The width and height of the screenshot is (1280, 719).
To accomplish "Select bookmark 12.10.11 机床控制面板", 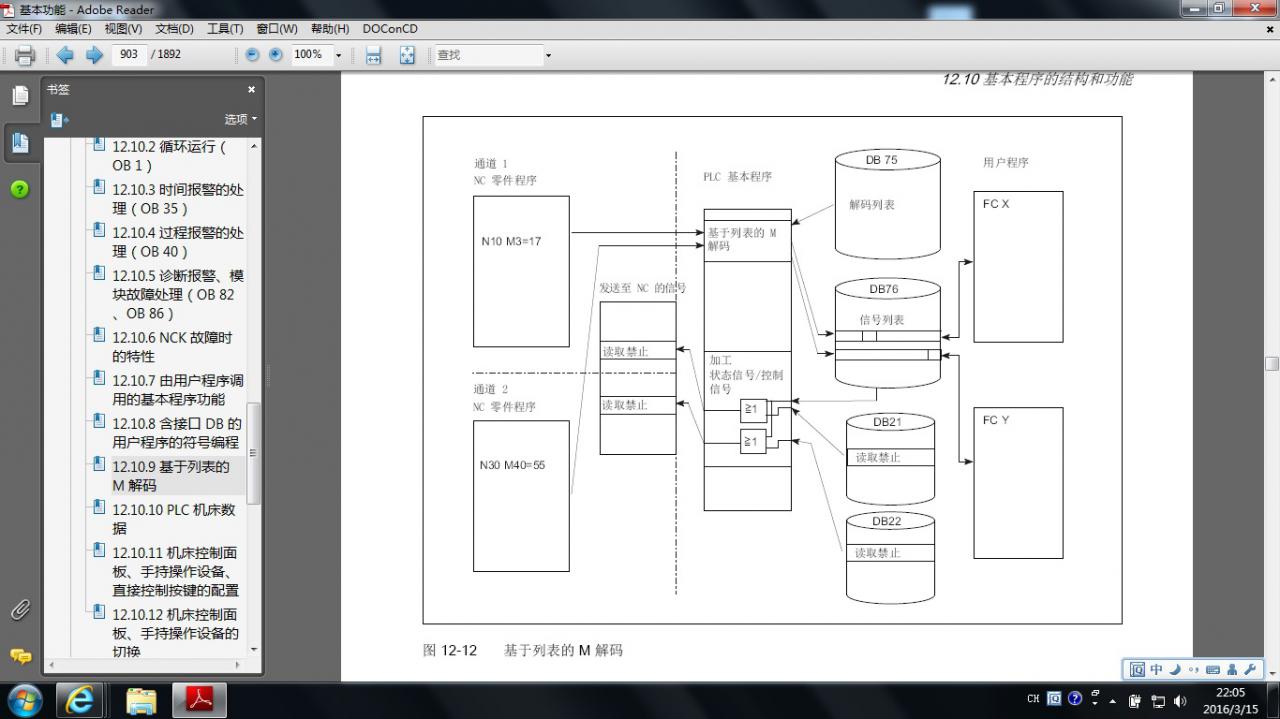I will tap(177, 571).
